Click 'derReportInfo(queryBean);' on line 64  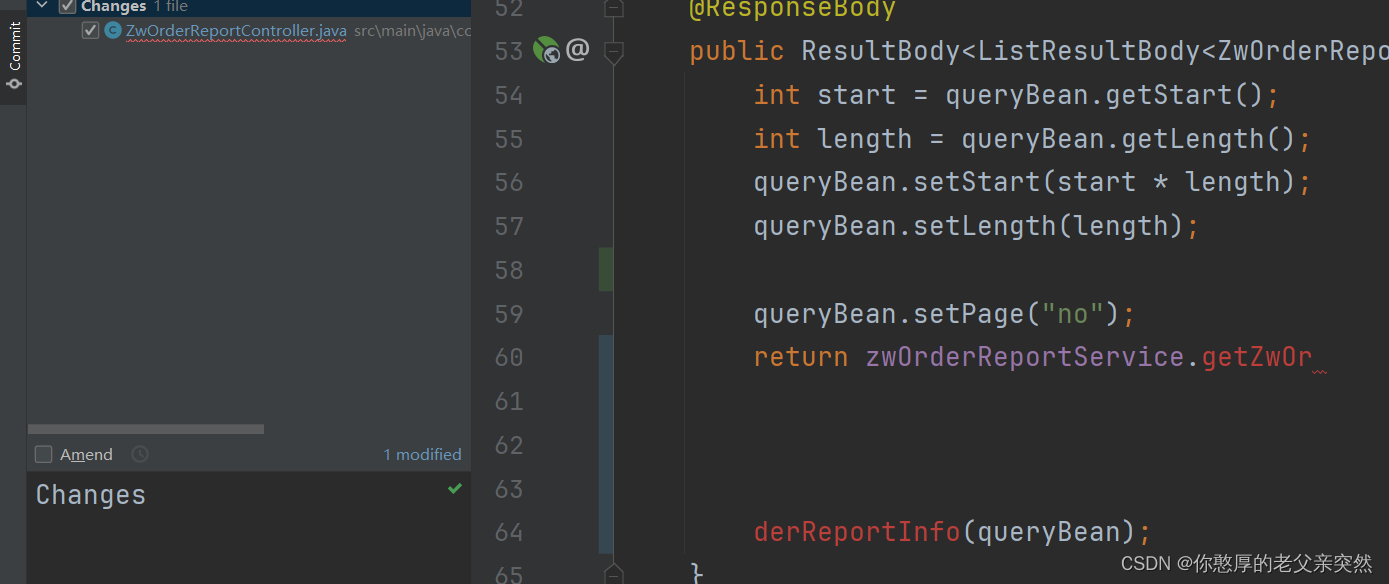tap(953, 533)
